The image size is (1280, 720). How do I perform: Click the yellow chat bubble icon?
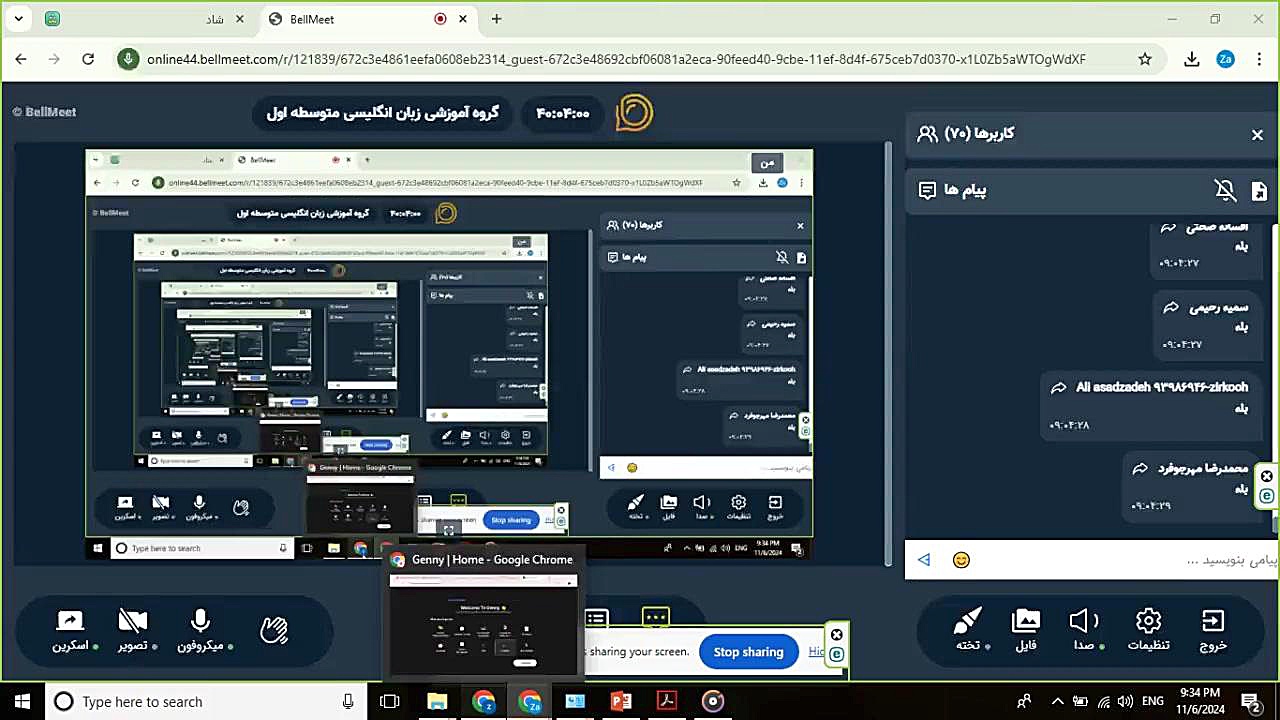point(656,618)
